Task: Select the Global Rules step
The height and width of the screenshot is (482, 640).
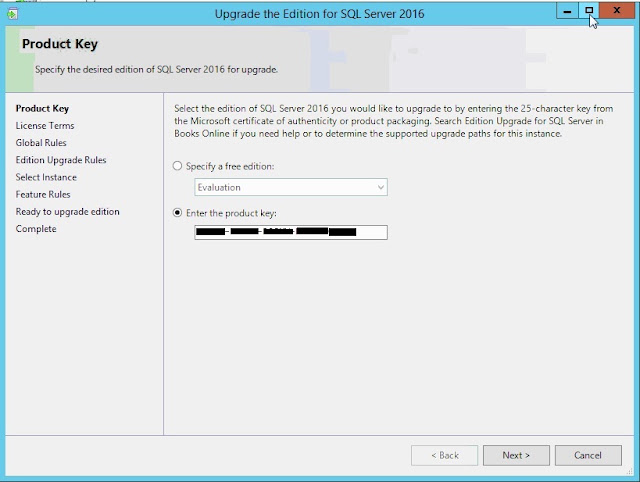Action: pos(41,143)
